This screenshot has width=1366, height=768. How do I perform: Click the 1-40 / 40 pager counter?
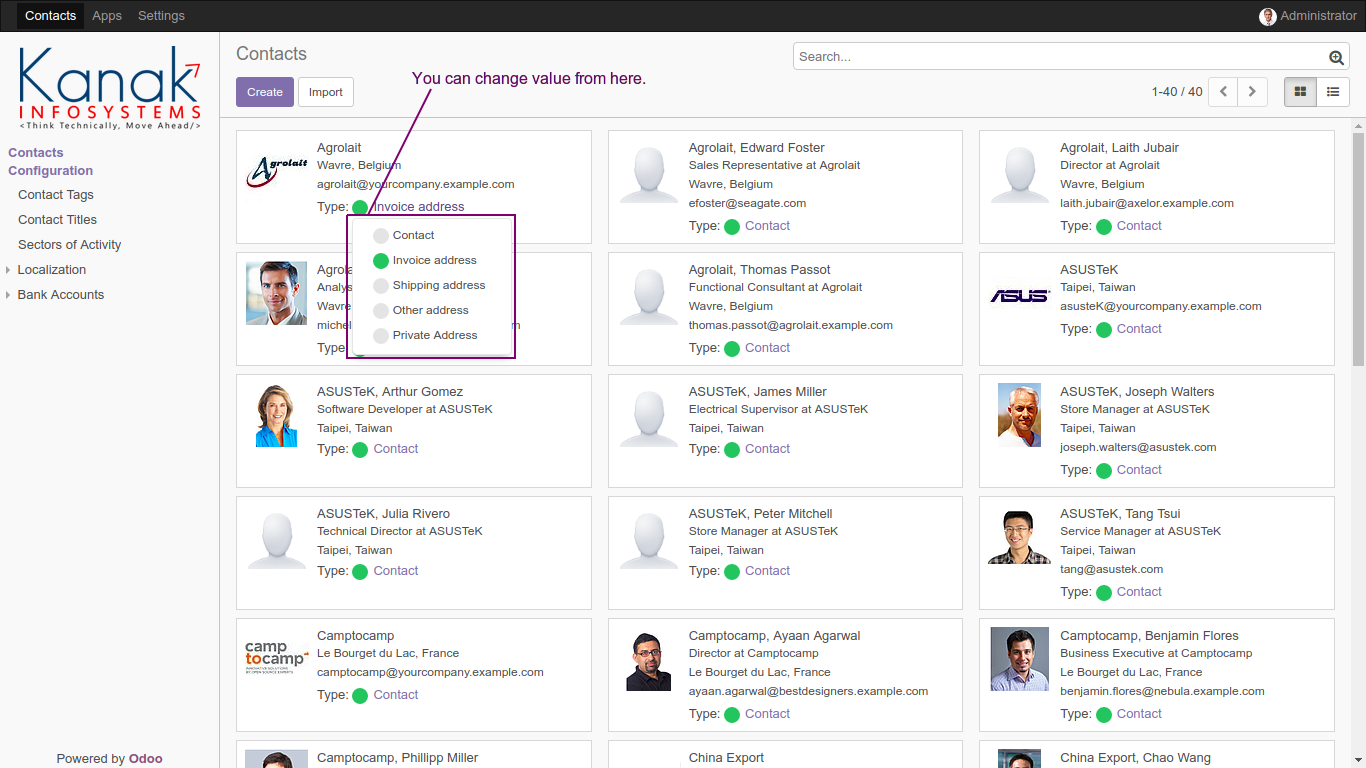point(1177,92)
